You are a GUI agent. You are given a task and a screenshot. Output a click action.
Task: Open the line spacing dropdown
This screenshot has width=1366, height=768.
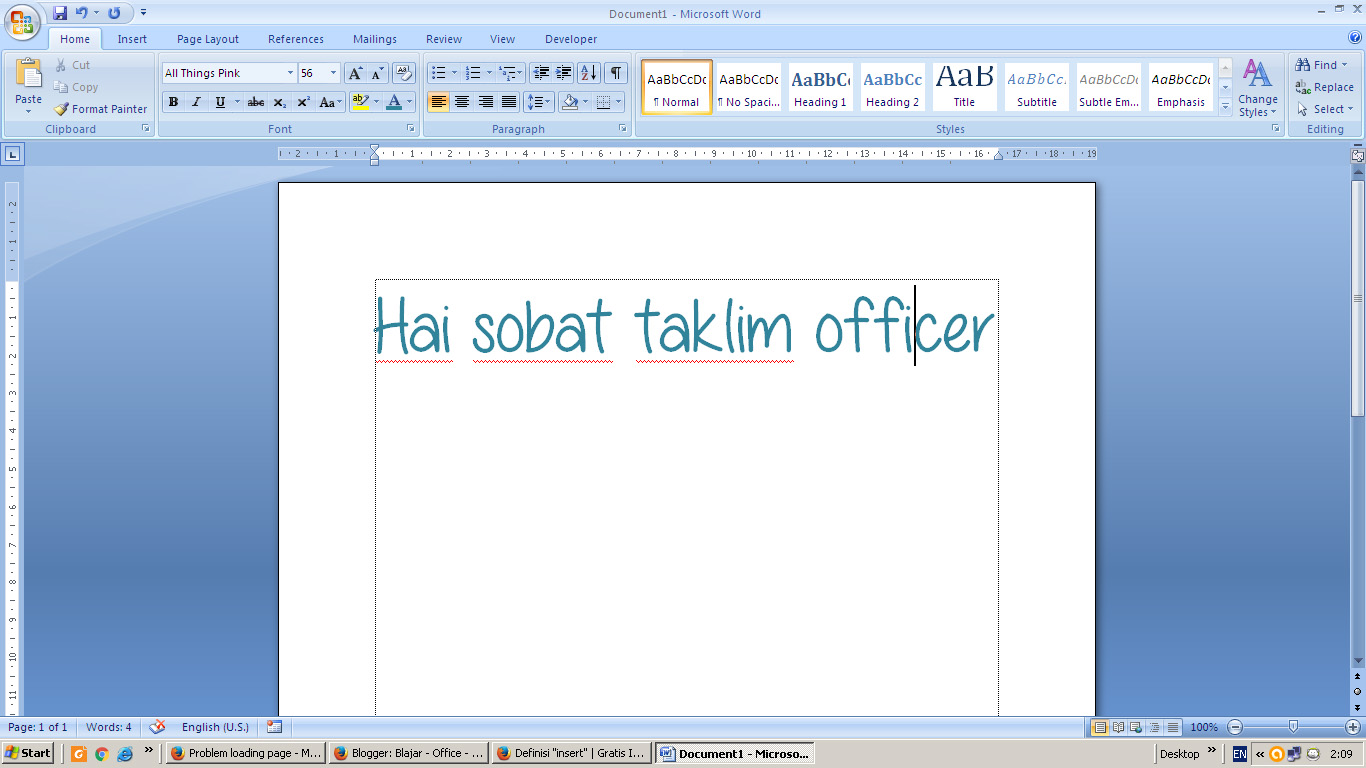coord(538,102)
